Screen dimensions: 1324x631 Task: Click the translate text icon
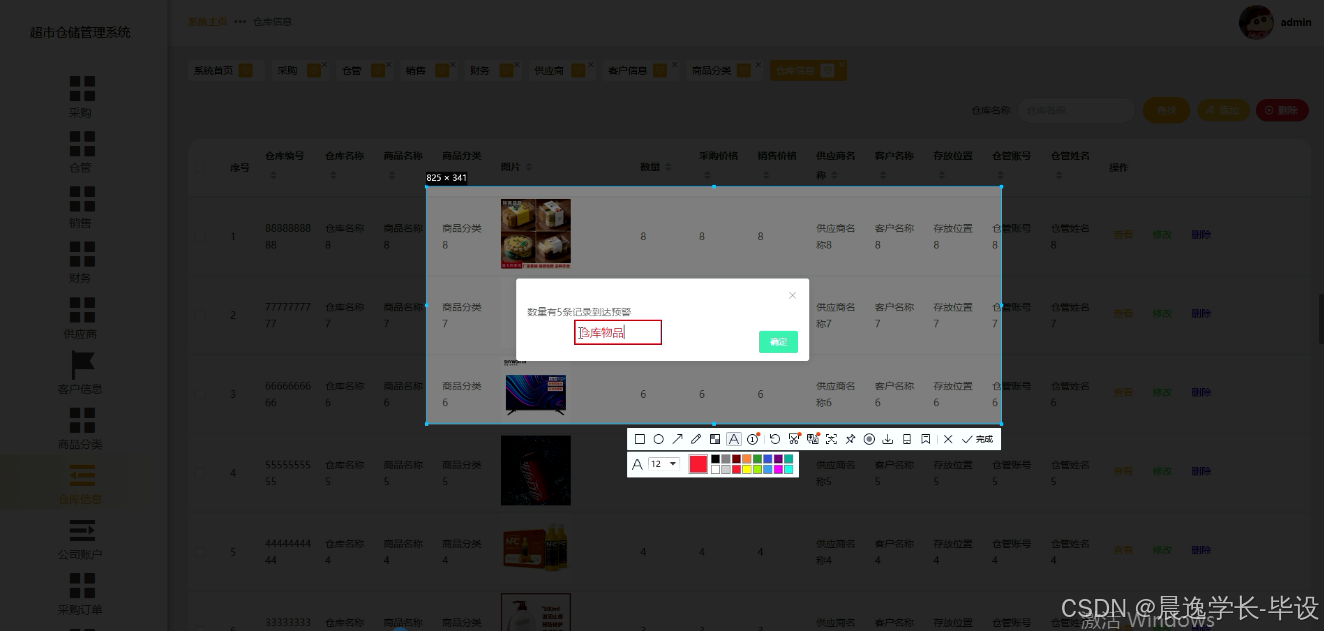pyautogui.click(x=813, y=439)
